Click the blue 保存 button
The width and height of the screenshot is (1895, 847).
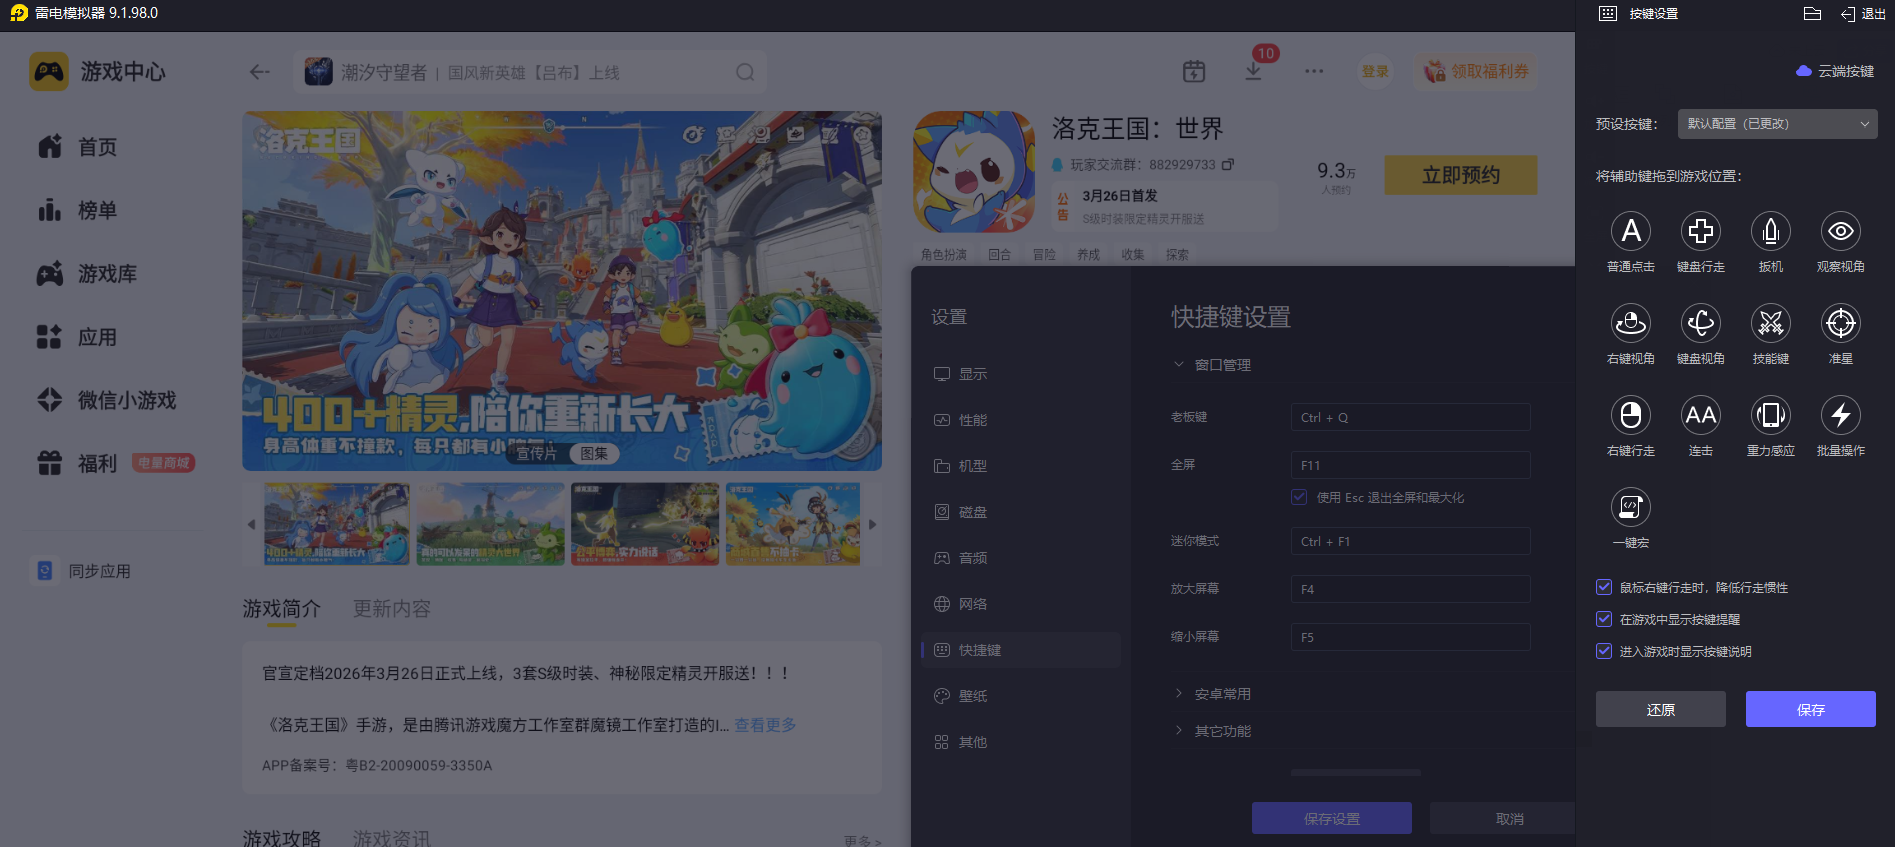point(1810,709)
